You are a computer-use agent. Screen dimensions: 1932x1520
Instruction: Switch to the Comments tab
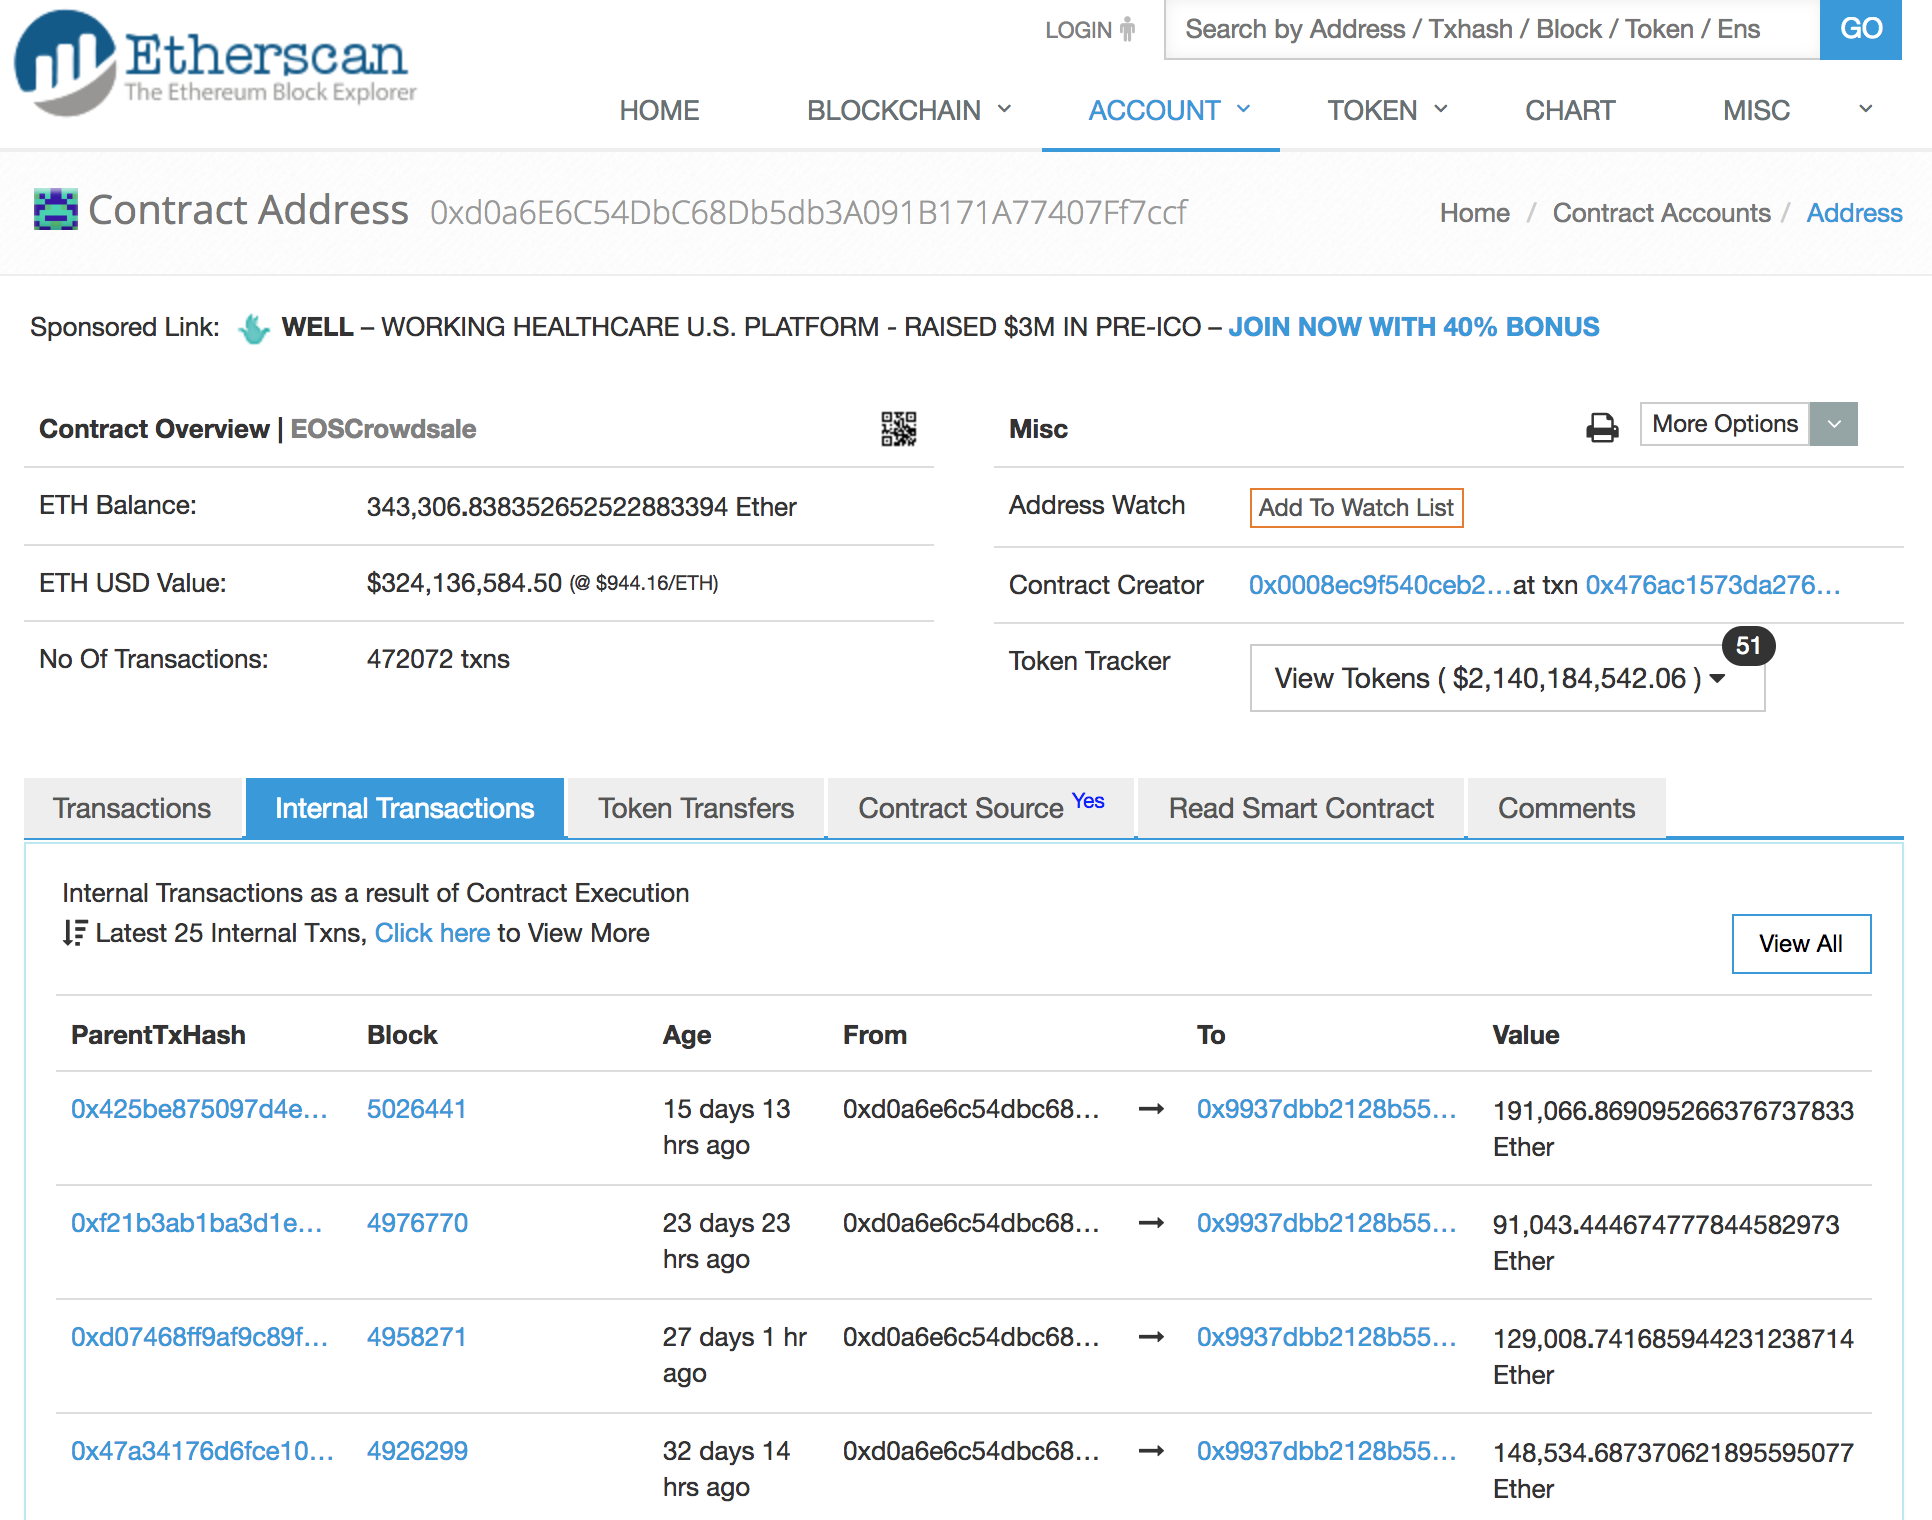(1566, 808)
